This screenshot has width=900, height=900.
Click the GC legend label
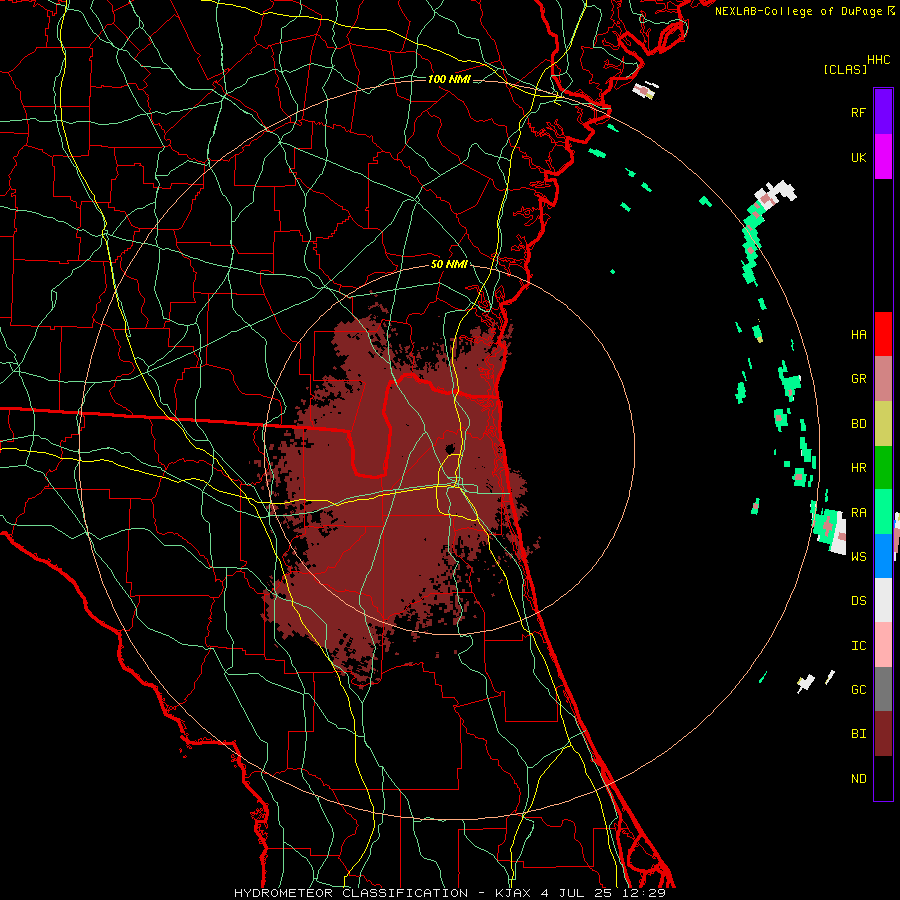click(858, 690)
